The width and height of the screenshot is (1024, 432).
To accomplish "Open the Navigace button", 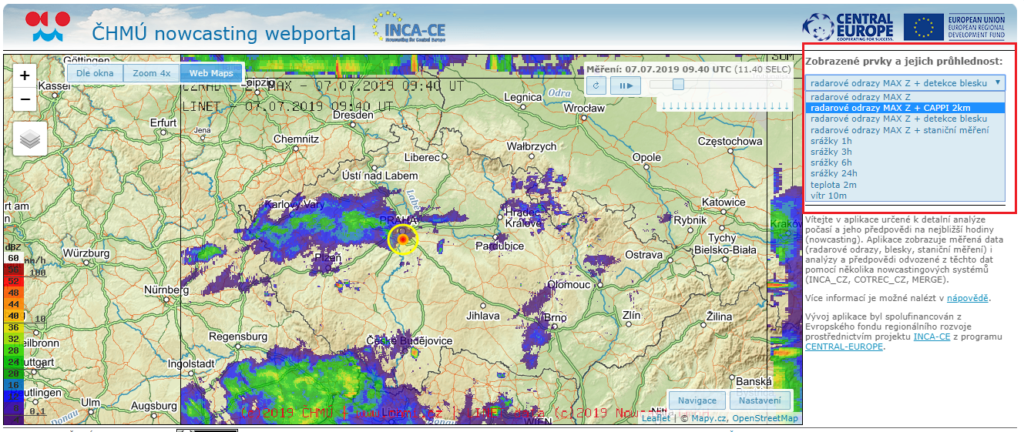I will [698, 400].
